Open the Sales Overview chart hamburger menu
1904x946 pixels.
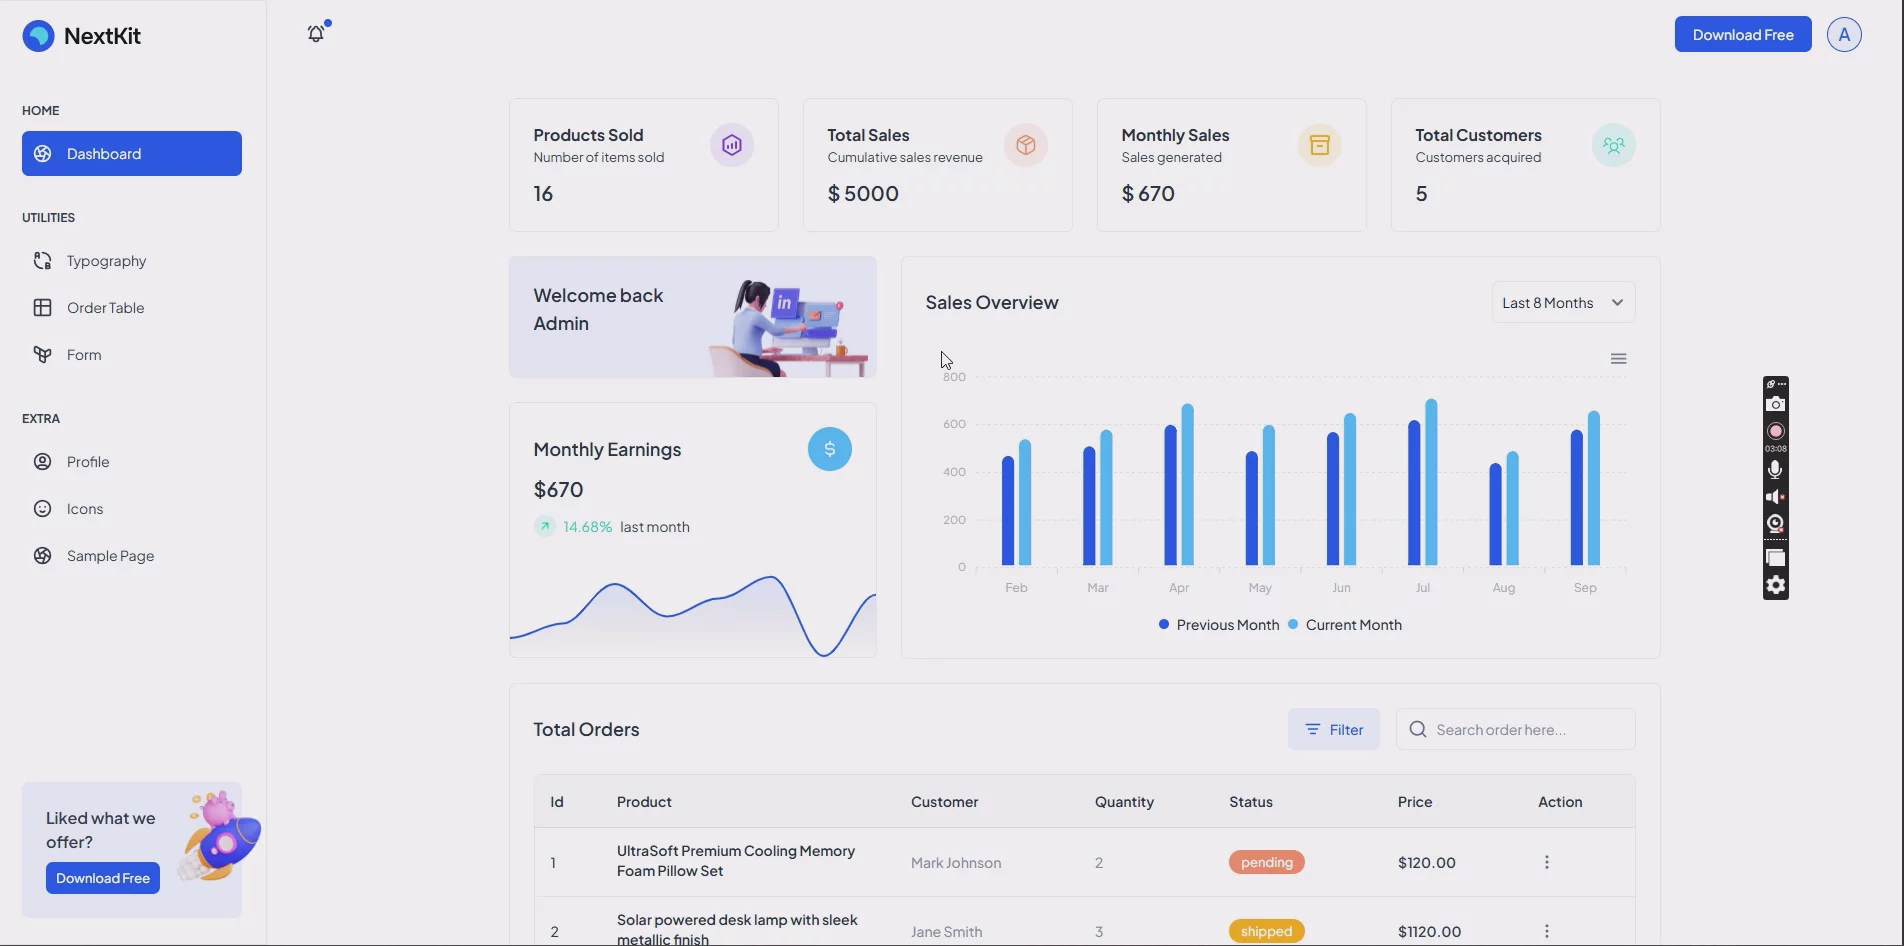tap(1618, 359)
